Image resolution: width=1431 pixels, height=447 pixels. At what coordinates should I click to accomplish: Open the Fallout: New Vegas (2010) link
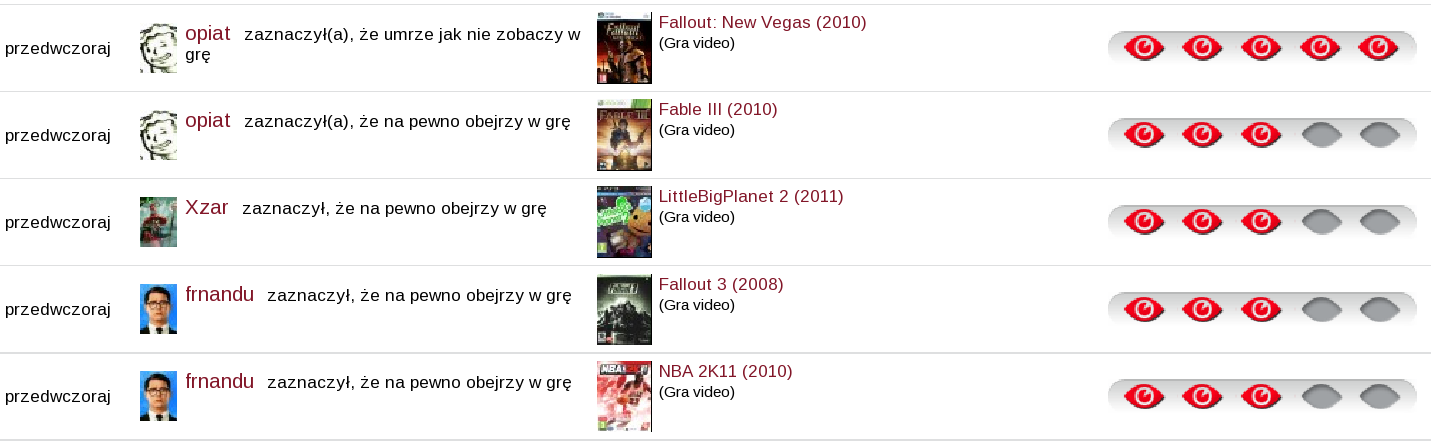click(762, 22)
